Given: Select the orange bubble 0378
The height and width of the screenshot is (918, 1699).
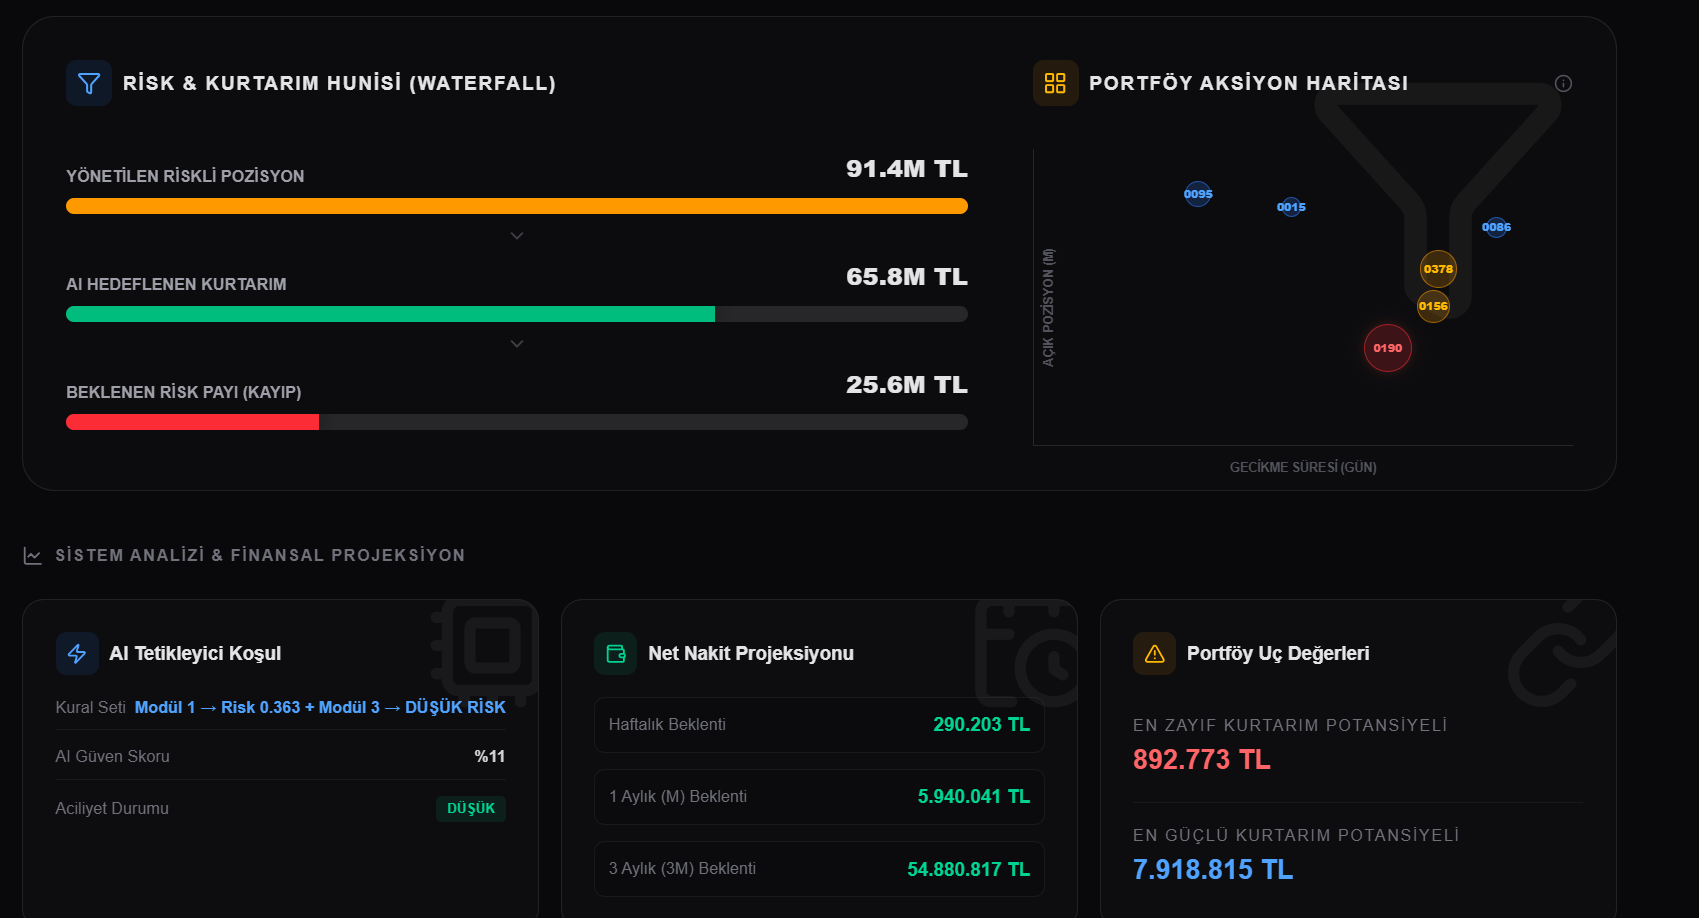Looking at the screenshot, I should (x=1438, y=269).
